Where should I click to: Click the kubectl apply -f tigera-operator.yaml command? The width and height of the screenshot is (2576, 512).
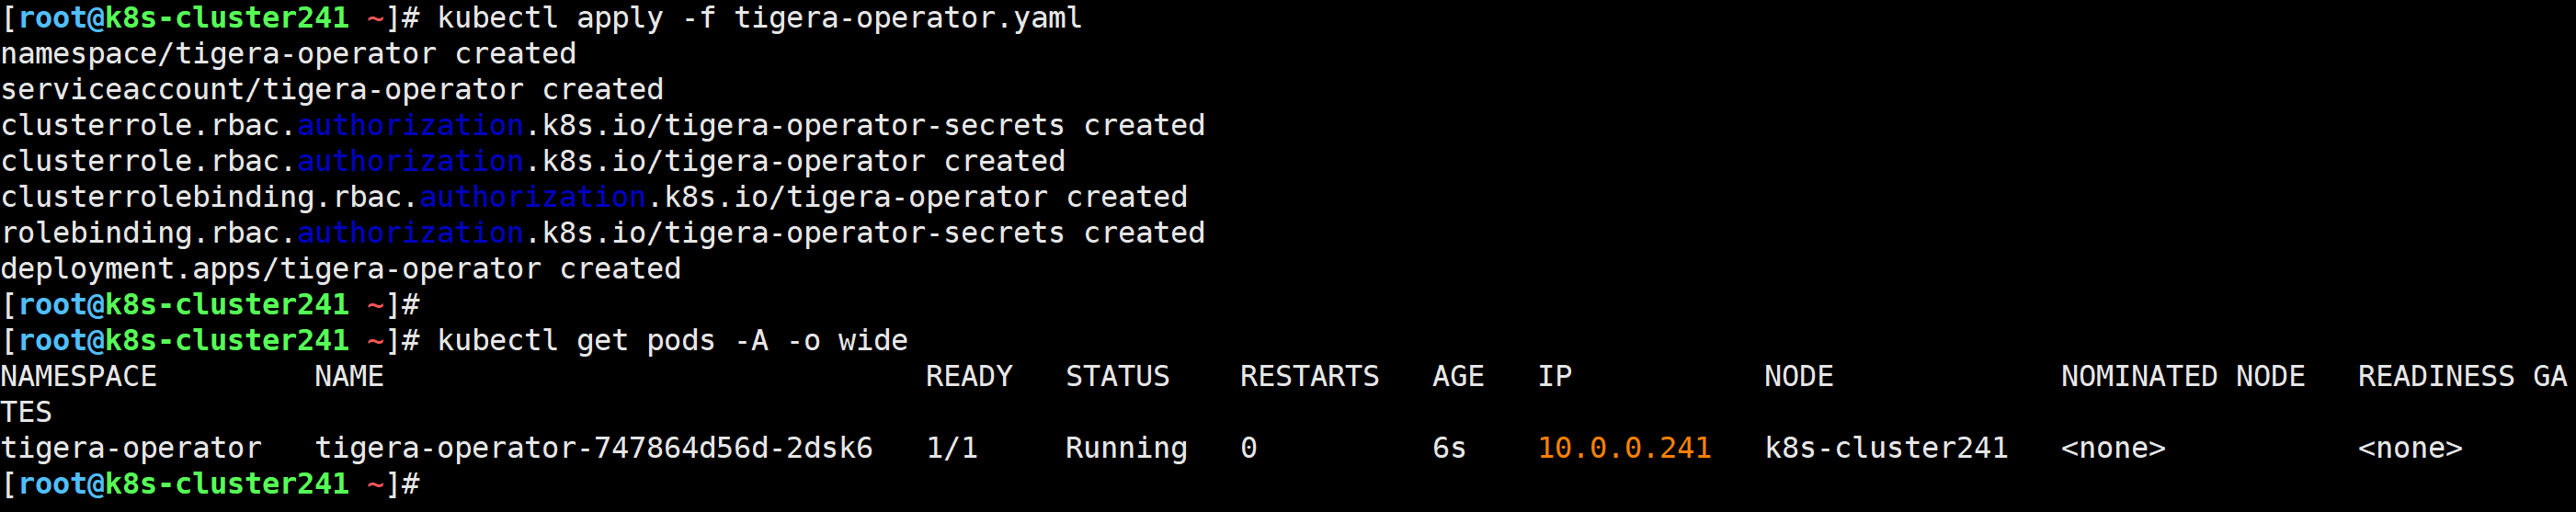coord(759,18)
